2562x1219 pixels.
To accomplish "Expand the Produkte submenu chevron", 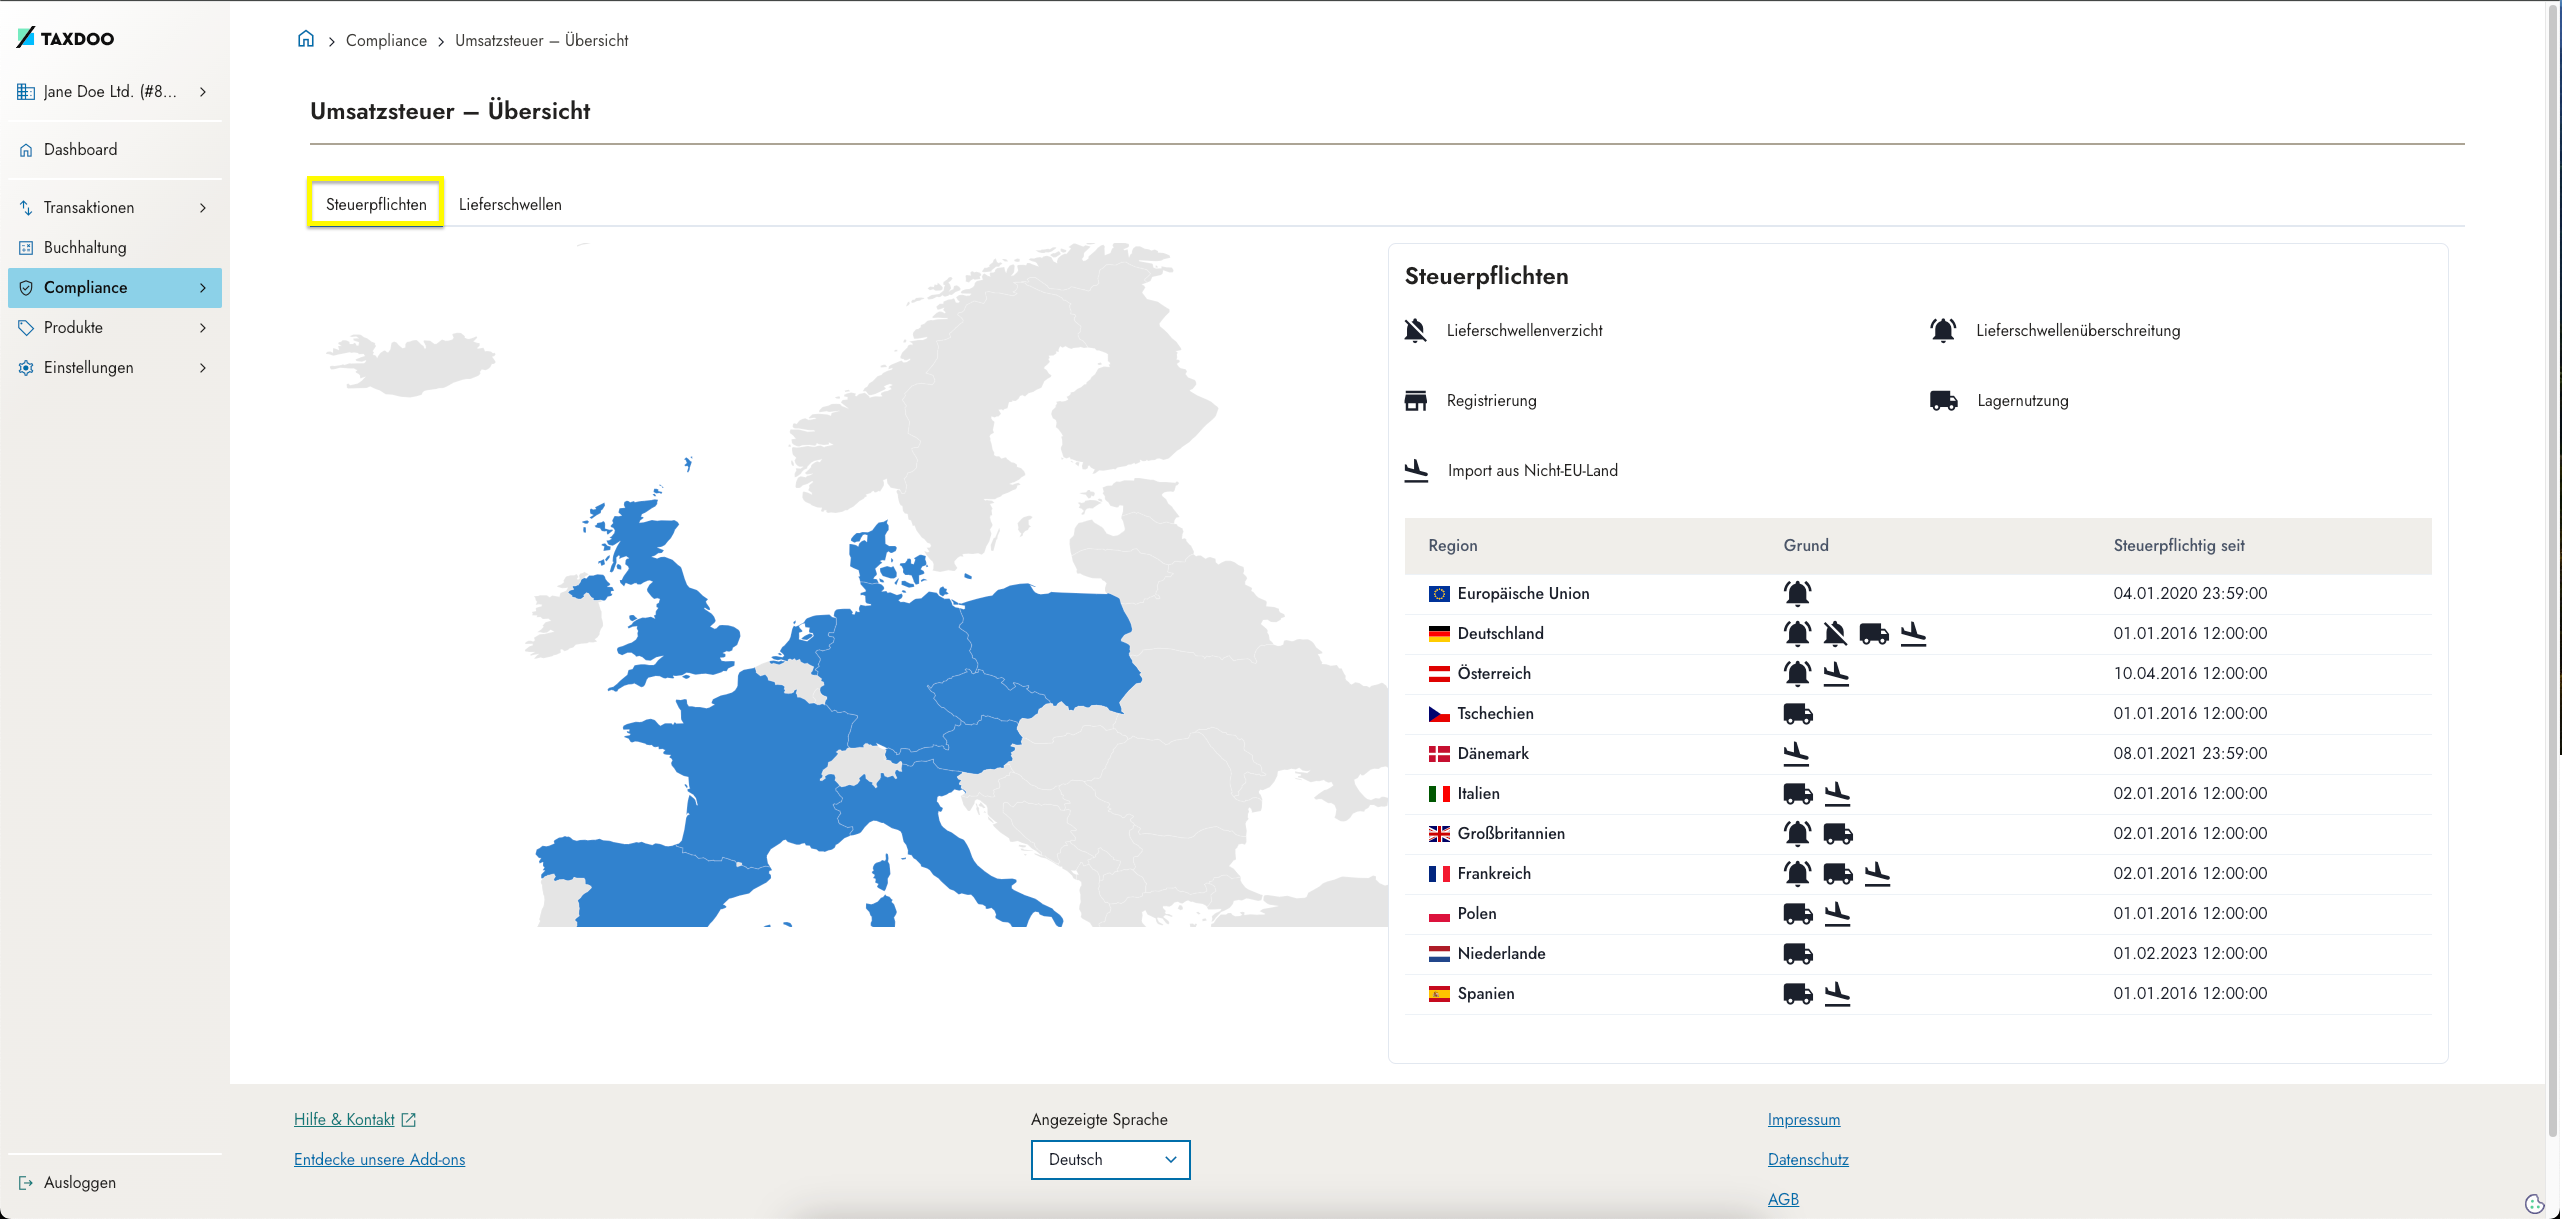I will [x=203, y=328].
